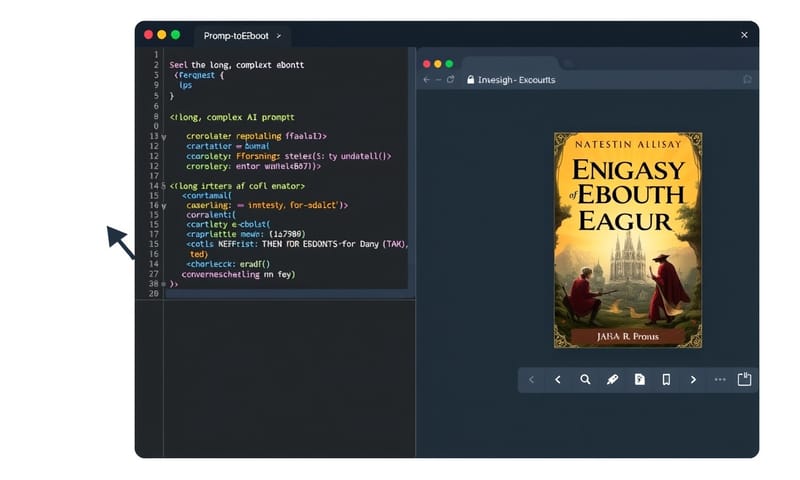
Task: Open the document page icon in the toolbar
Action: coord(639,380)
